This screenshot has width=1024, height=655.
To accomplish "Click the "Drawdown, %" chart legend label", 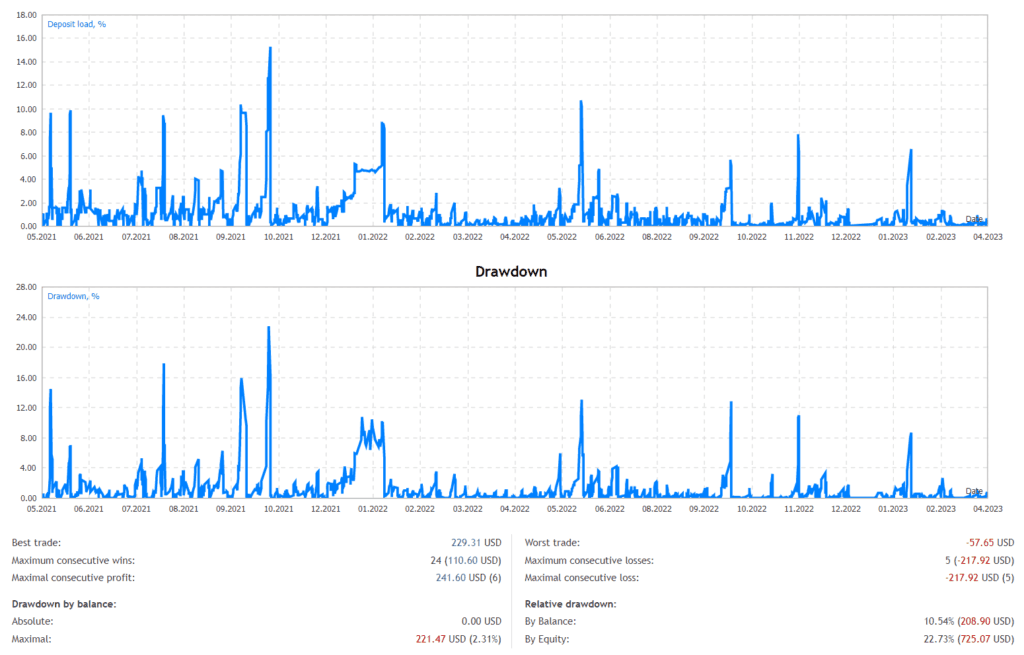I will (x=74, y=296).
